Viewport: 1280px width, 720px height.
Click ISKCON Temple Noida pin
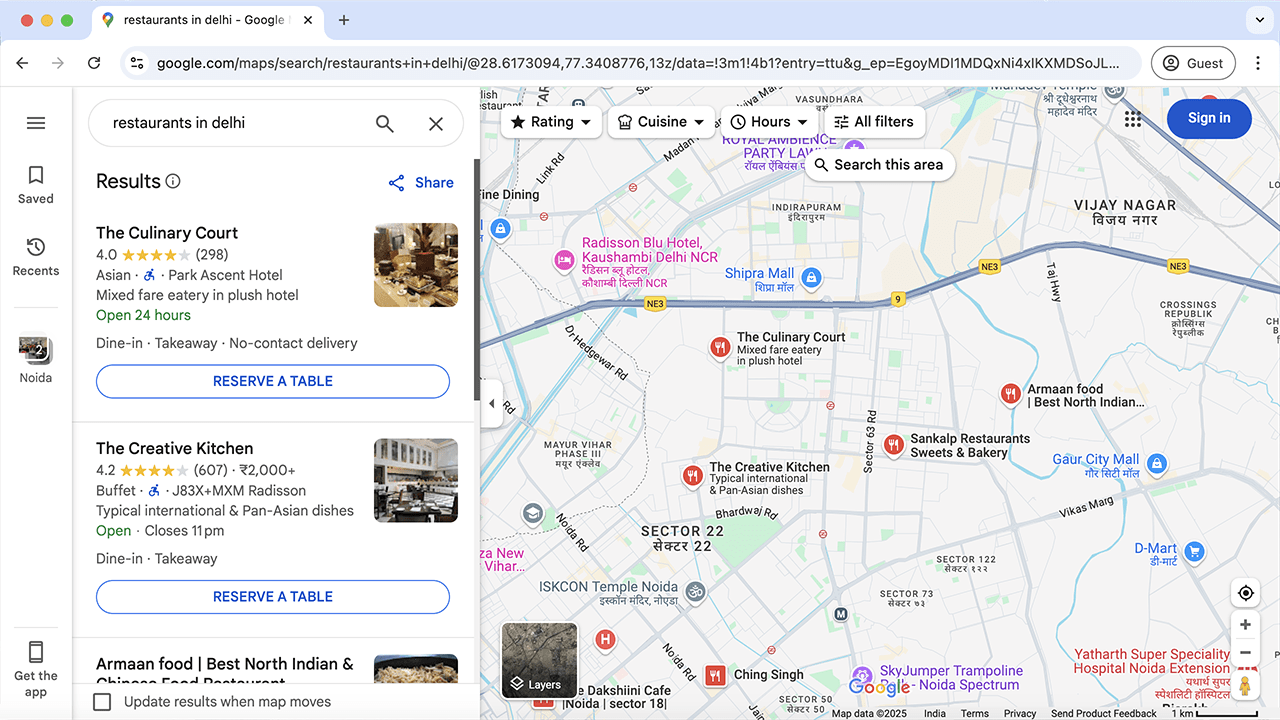pyautogui.click(x=694, y=592)
